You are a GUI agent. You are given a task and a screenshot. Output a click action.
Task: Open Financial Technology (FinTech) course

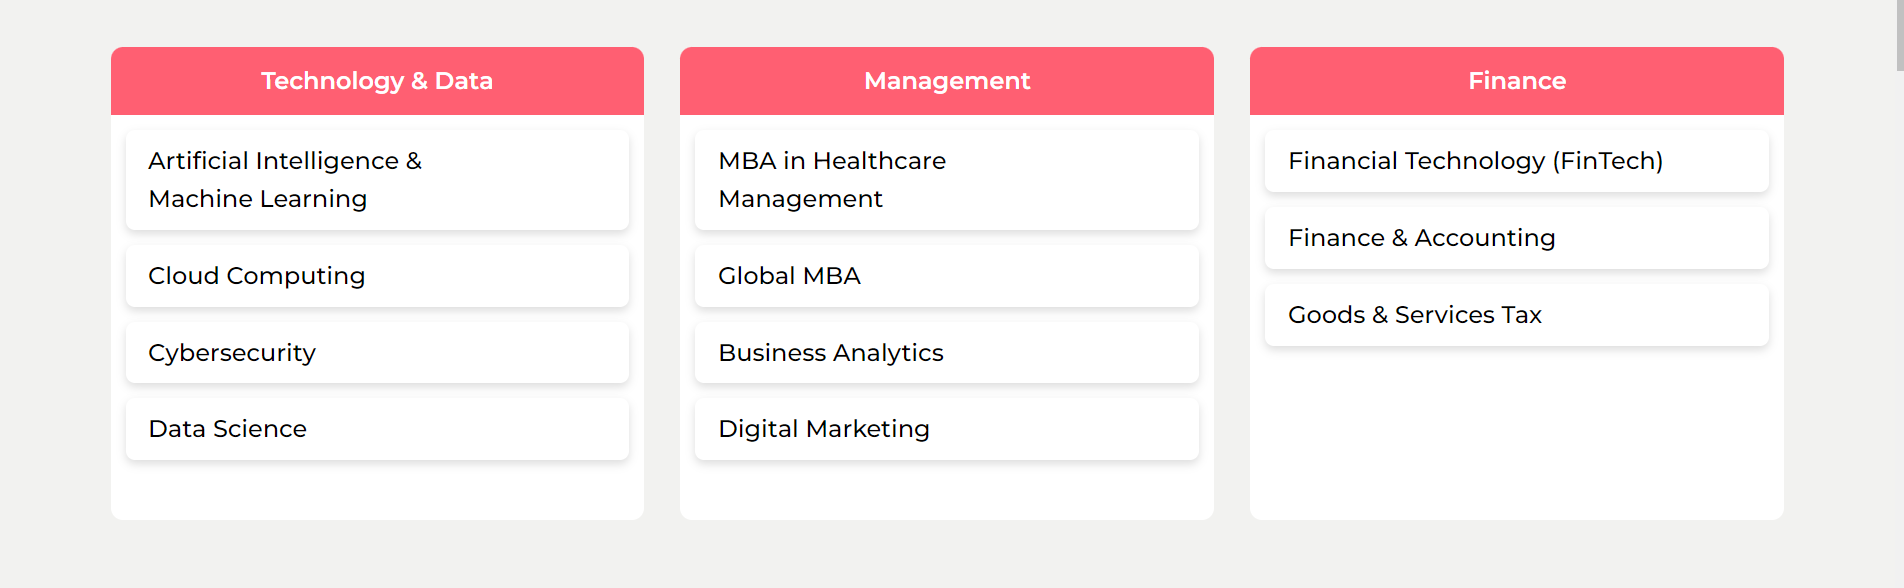point(1517,161)
